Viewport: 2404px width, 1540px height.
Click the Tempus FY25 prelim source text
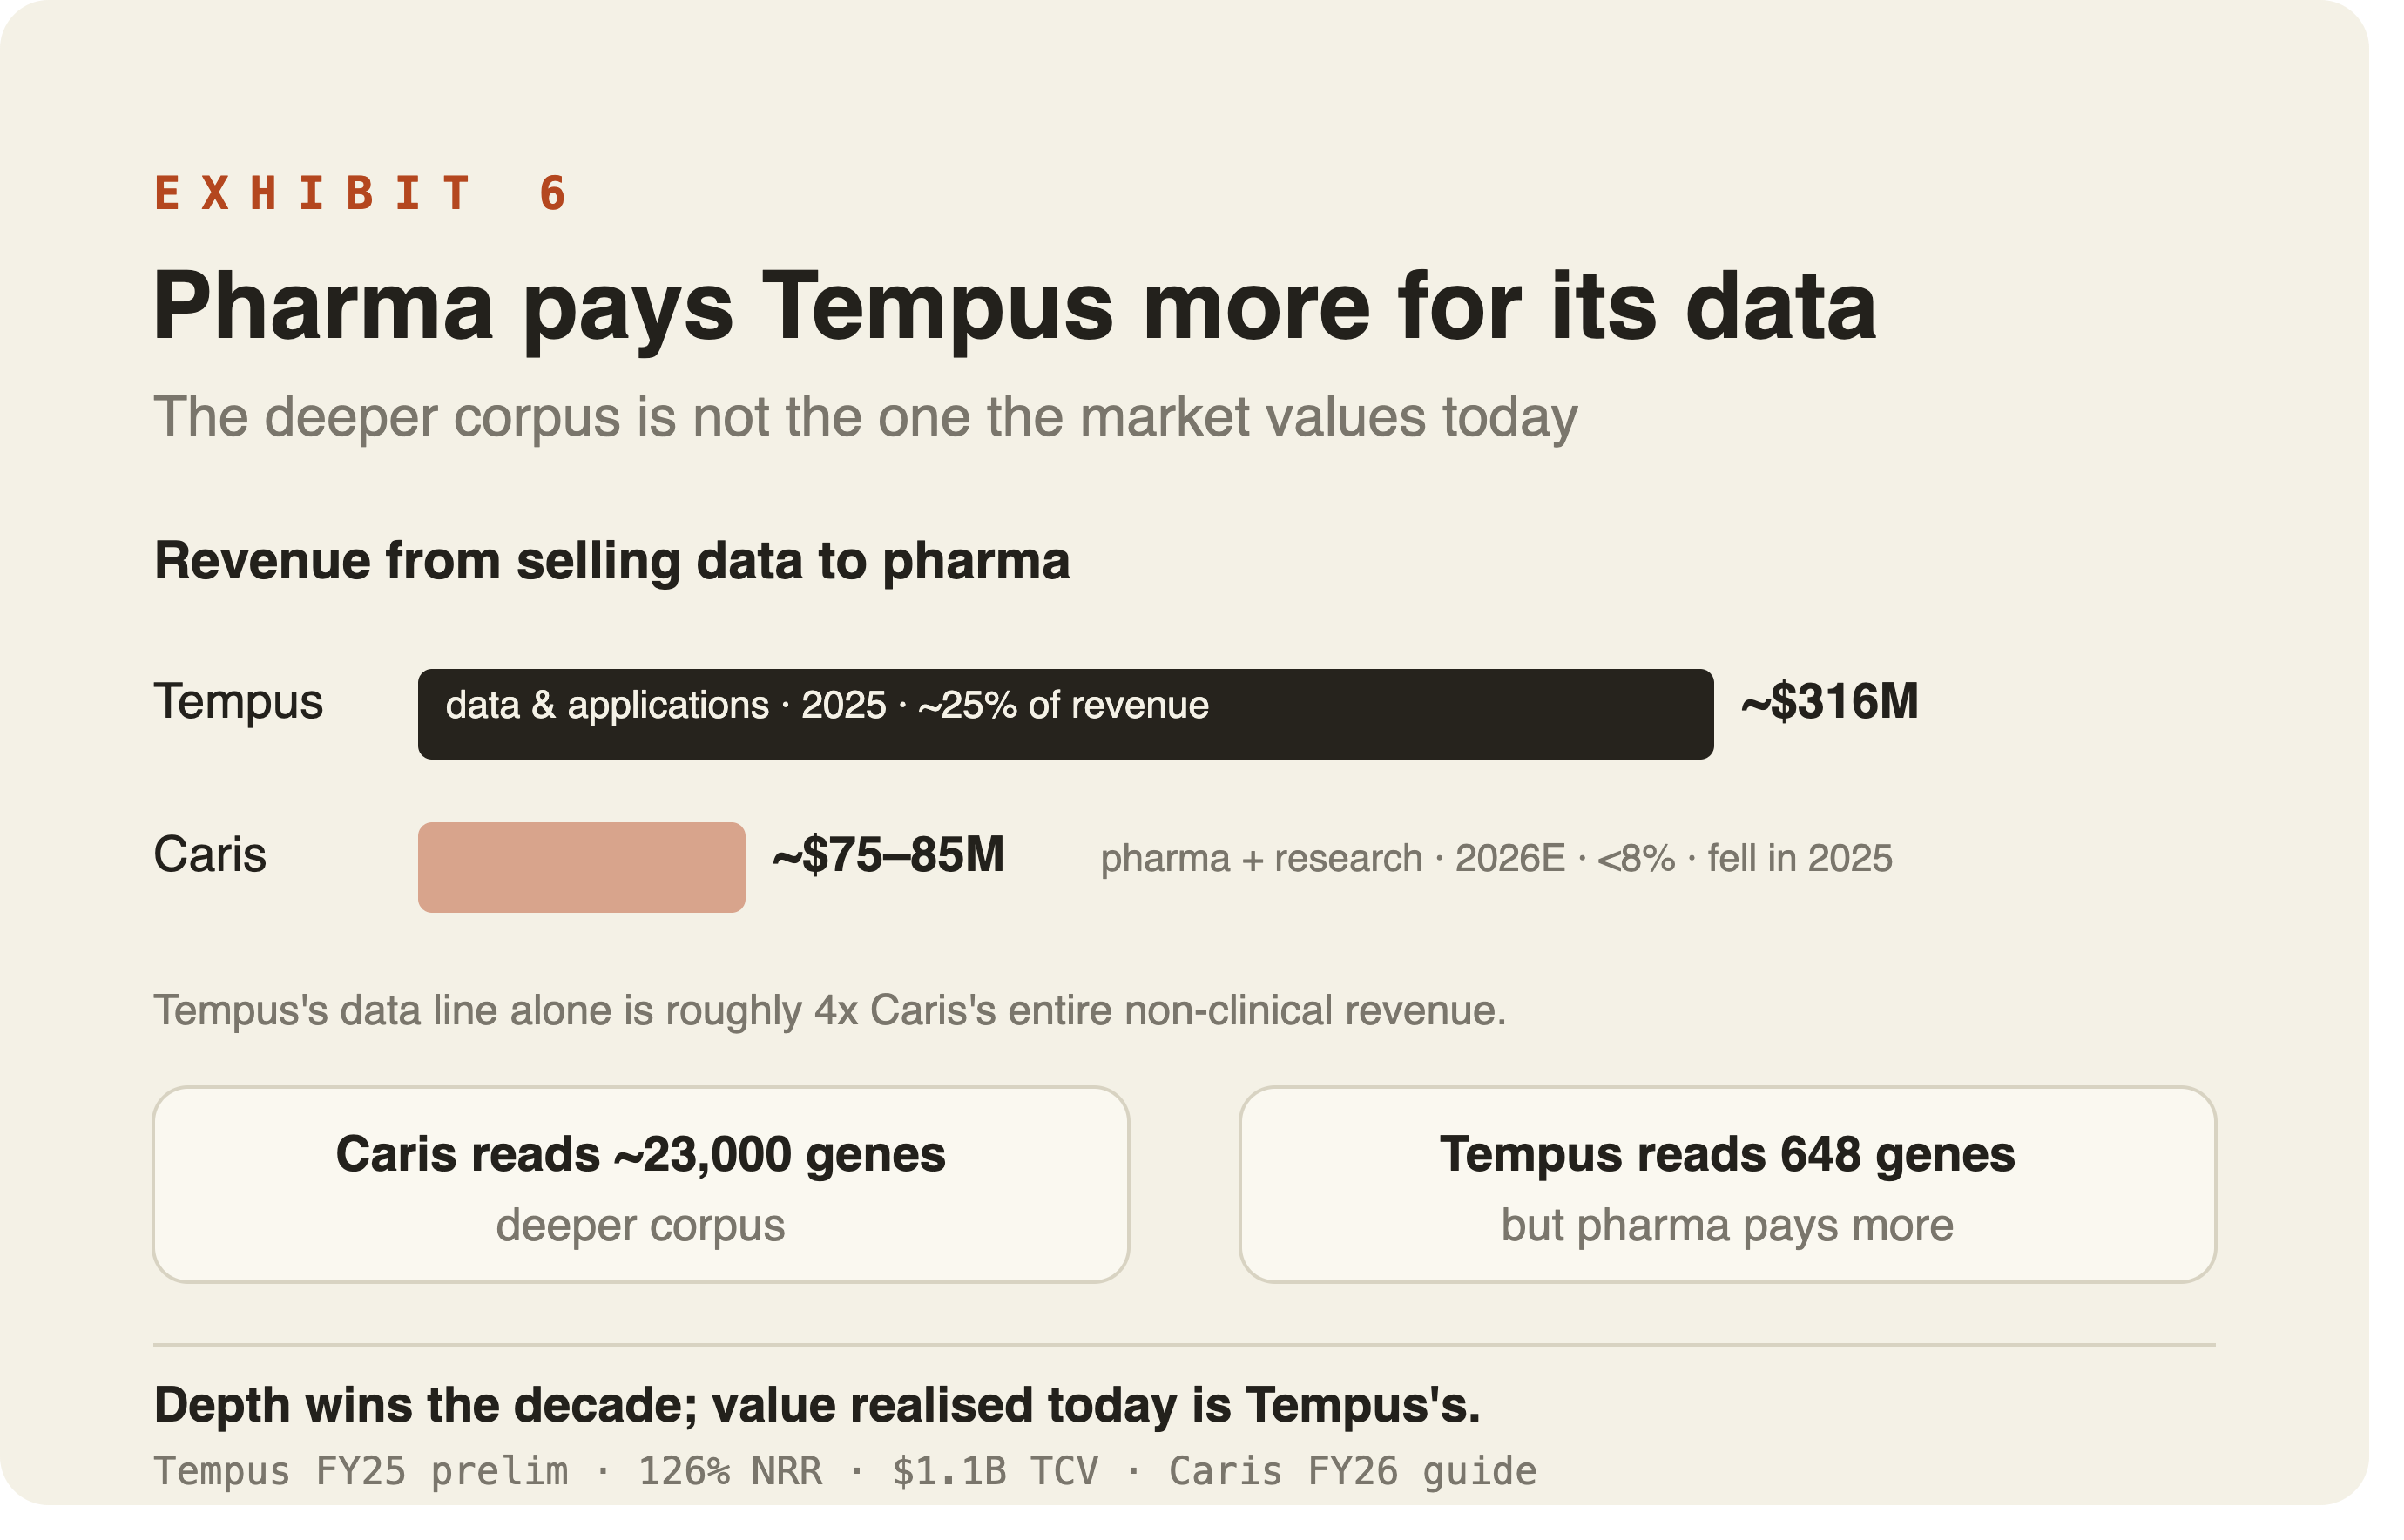pyautogui.click(x=361, y=1472)
